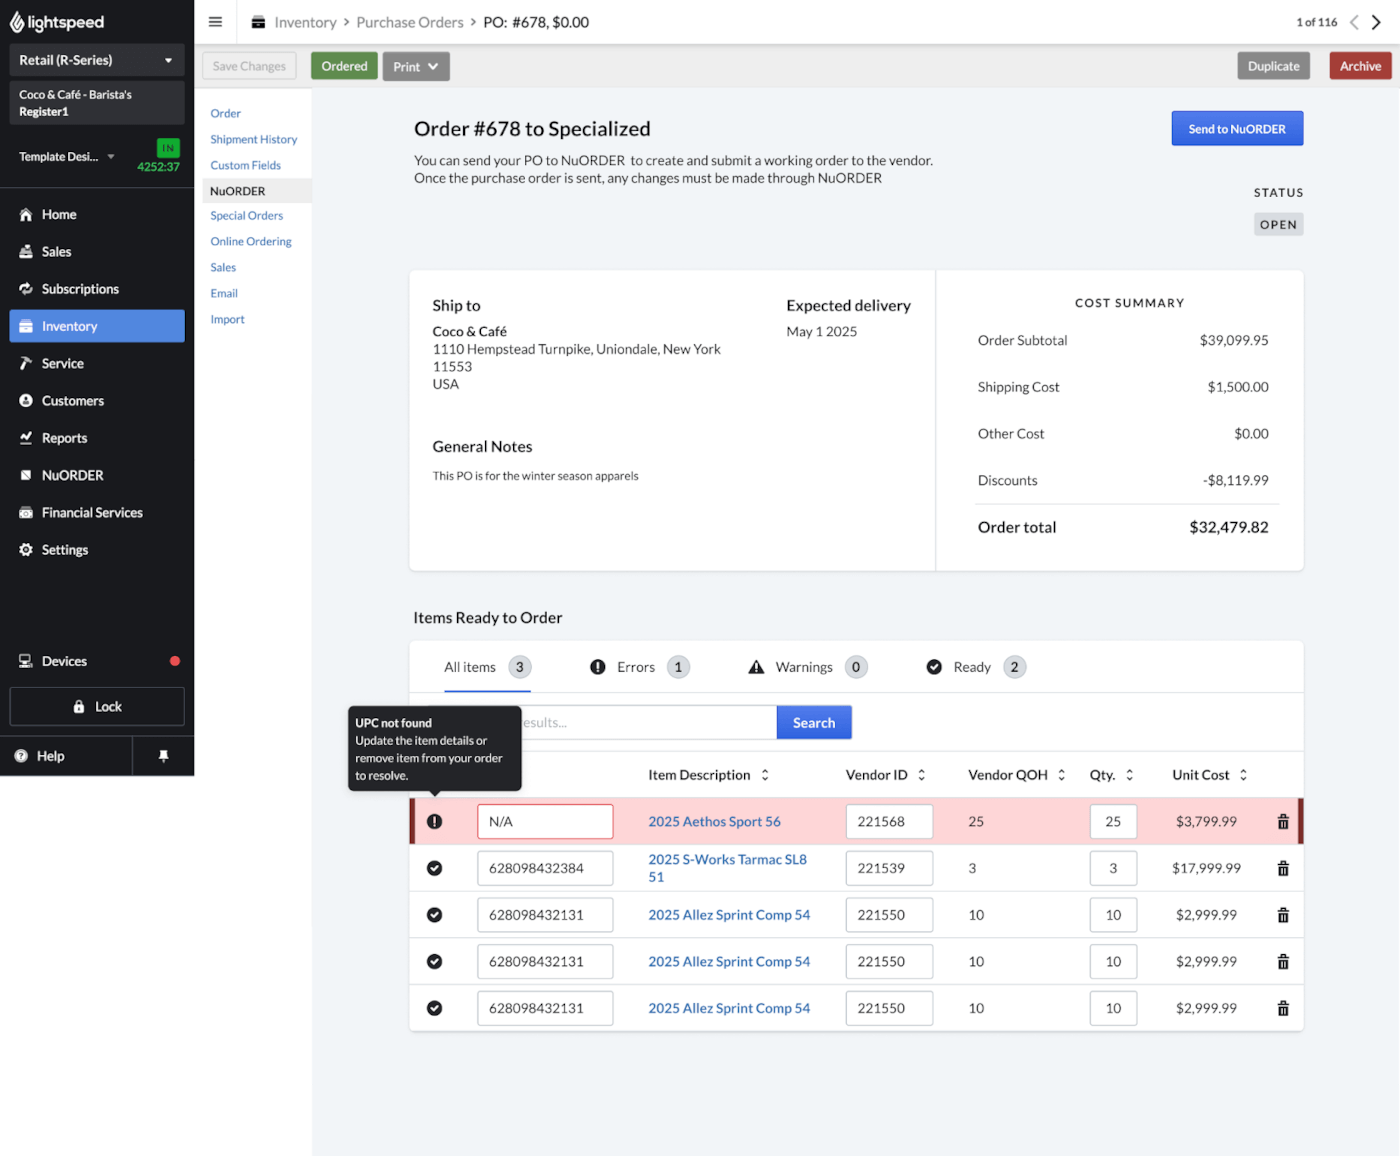This screenshot has height=1156, width=1400.
Task: Switch to the Warnings tab
Action: click(x=807, y=667)
